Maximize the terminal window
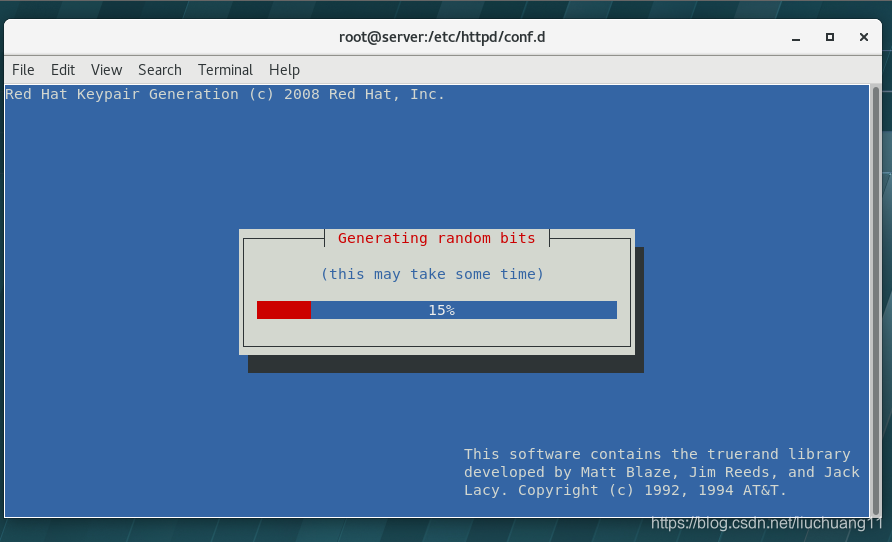The height and width of the screenshot is (542, 892). pos(830,37)
